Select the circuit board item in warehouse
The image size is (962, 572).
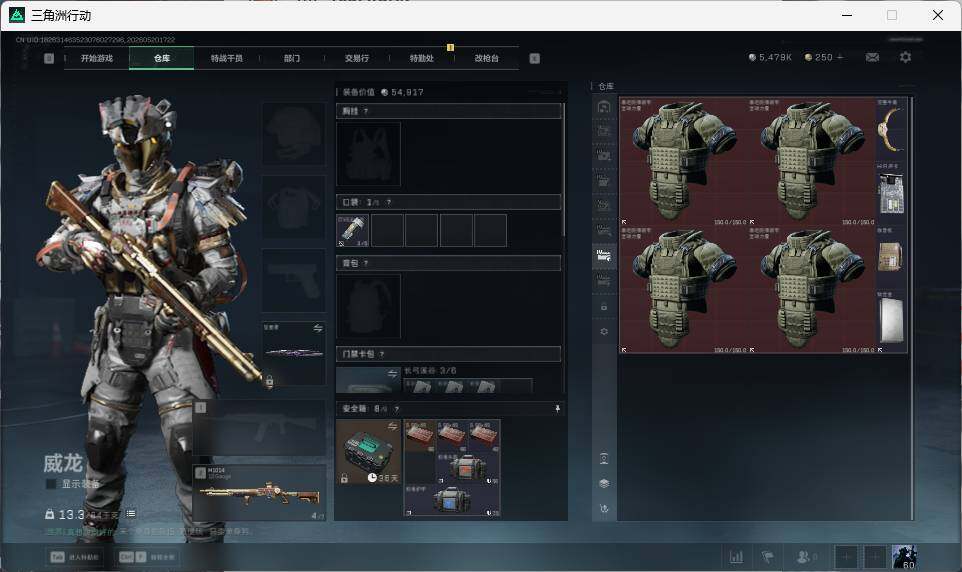click(x=891, y=193)
